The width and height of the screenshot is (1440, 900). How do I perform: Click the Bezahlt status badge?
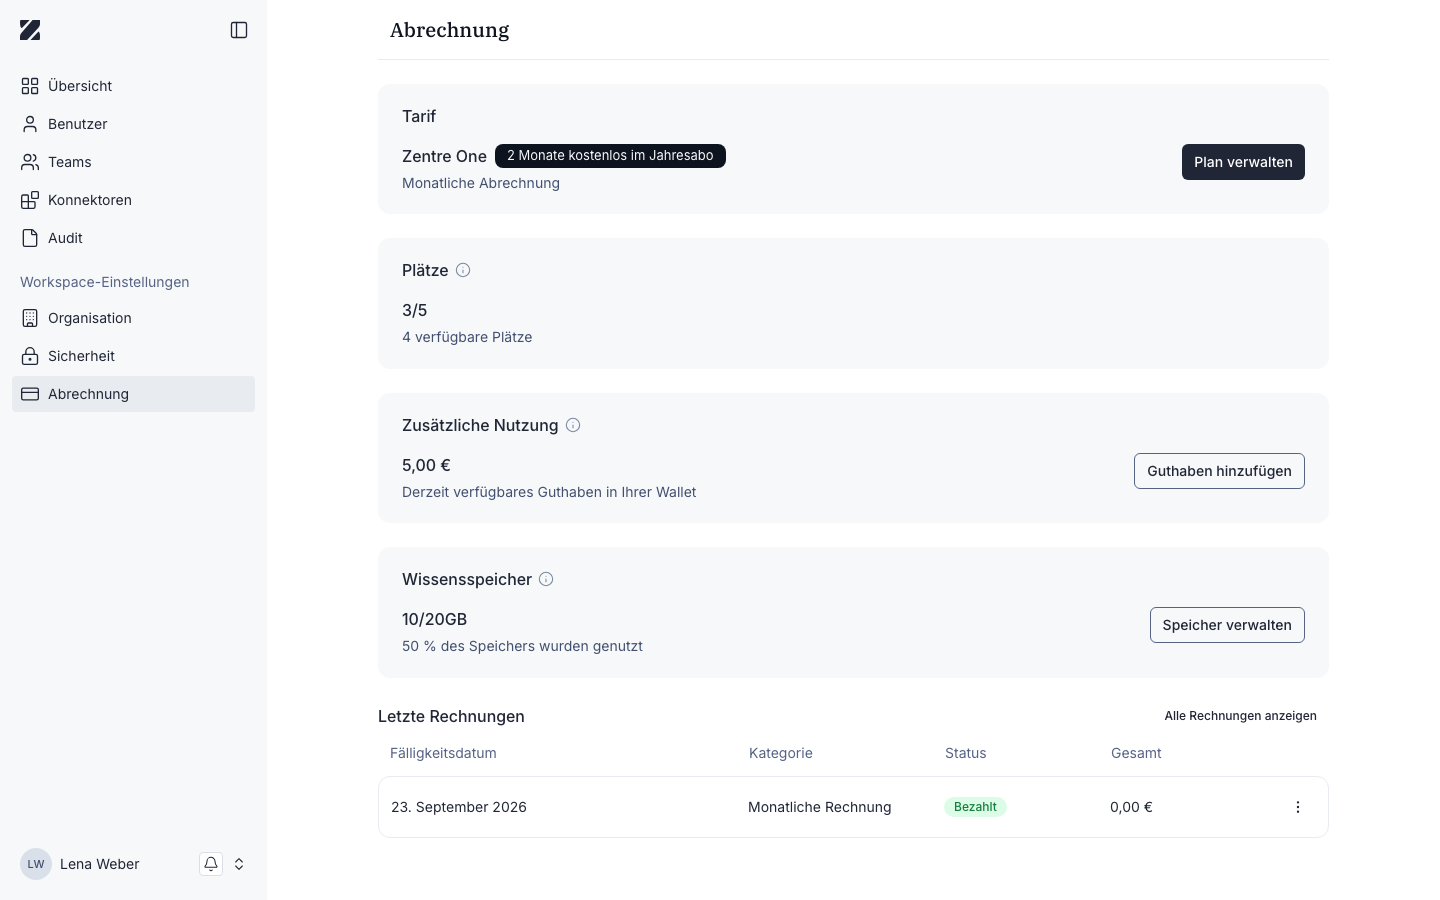point(975,807)
